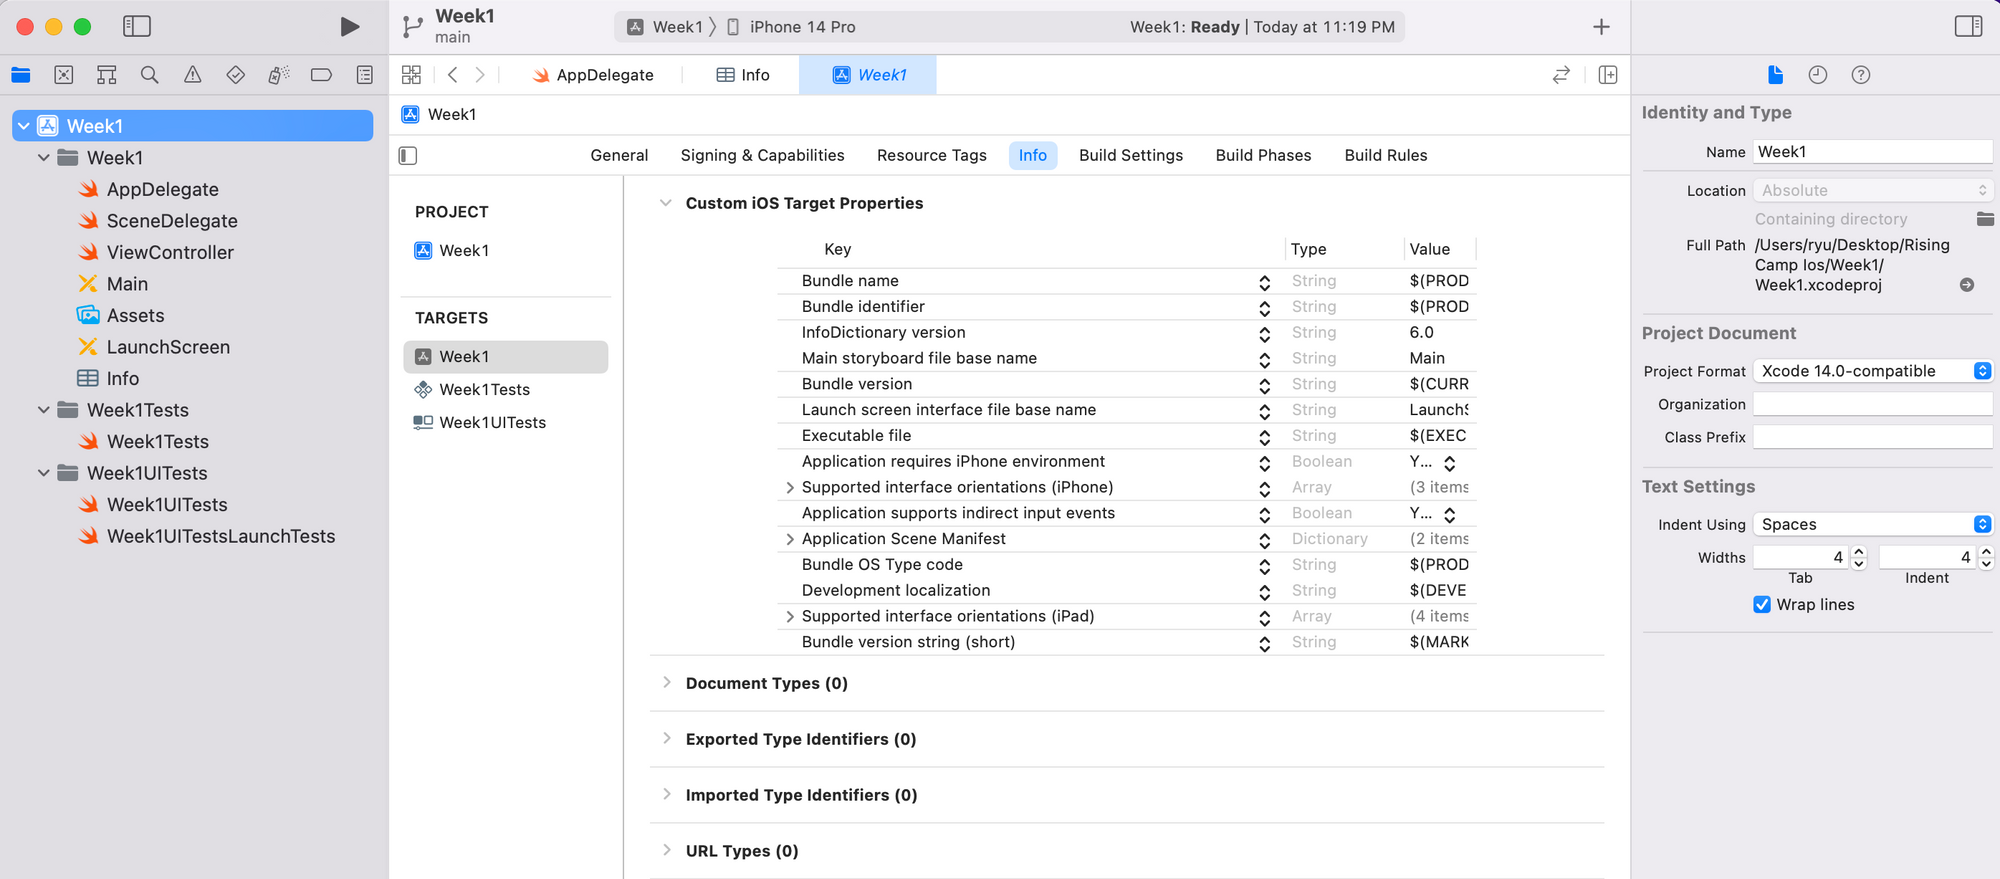Image resolution: width=2000 pixels, height=879 pixels.
Task: Show the File inspector
Action: click(1775, 75)
